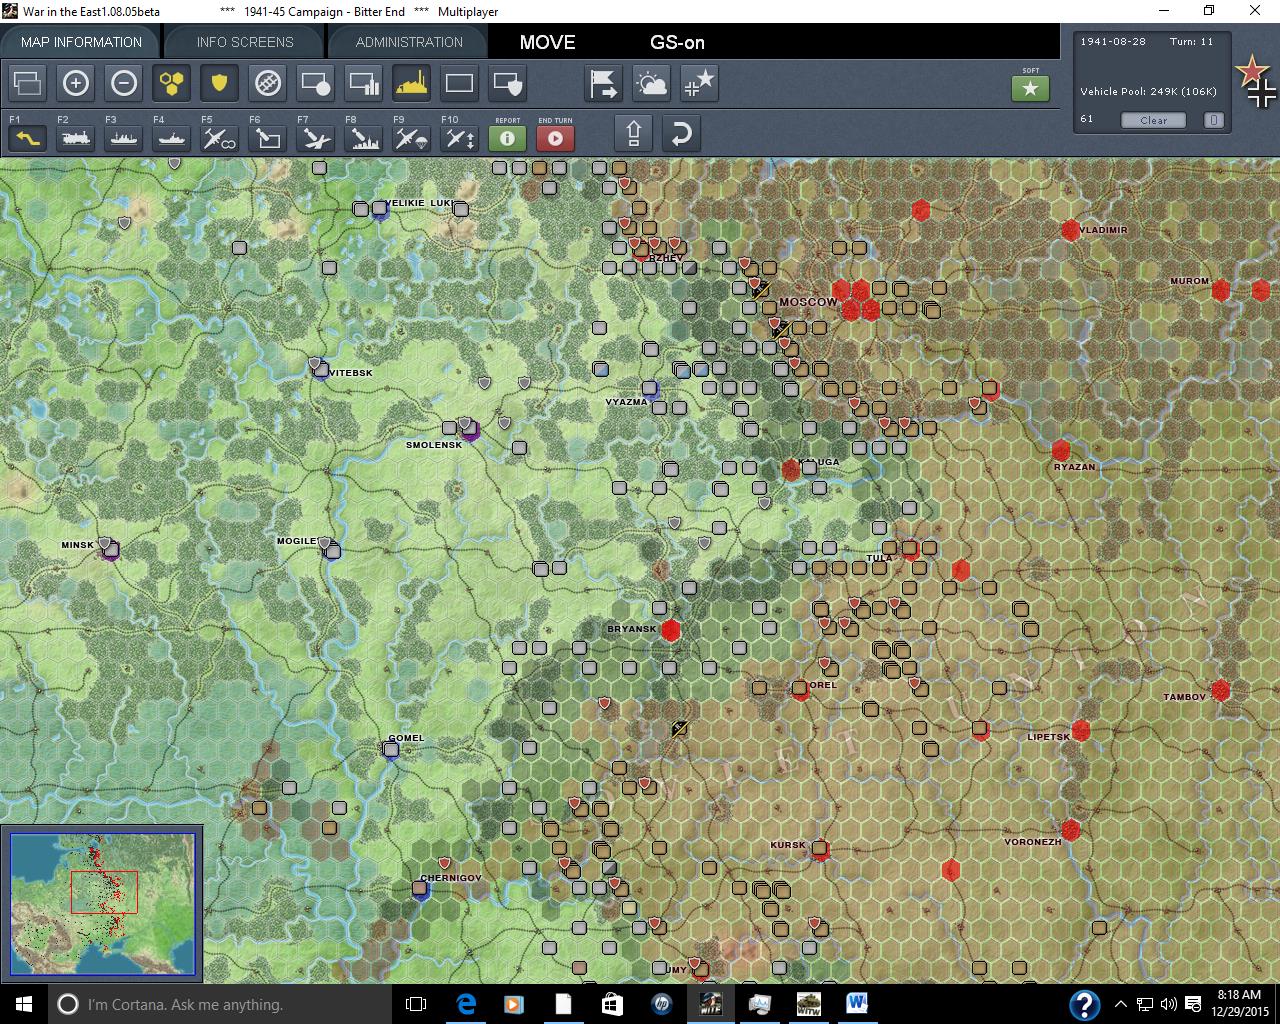Screen dimensions: 1280x1024
Task: Click the zoom in map button
Action: (x=76, y=83)
